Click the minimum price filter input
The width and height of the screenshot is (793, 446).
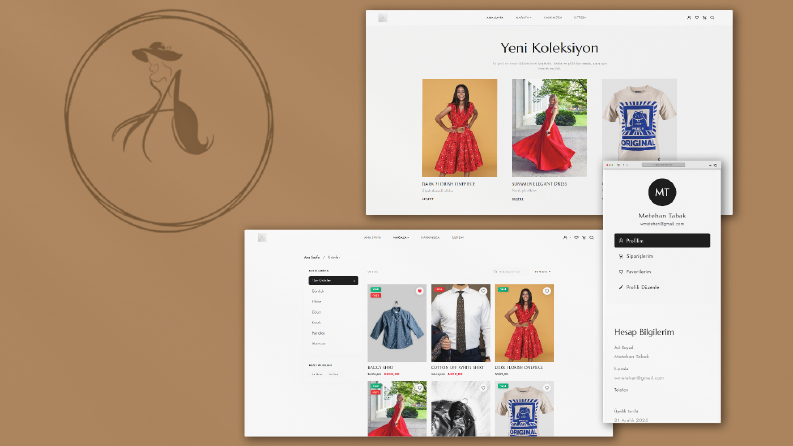click(x=317, y=374)
